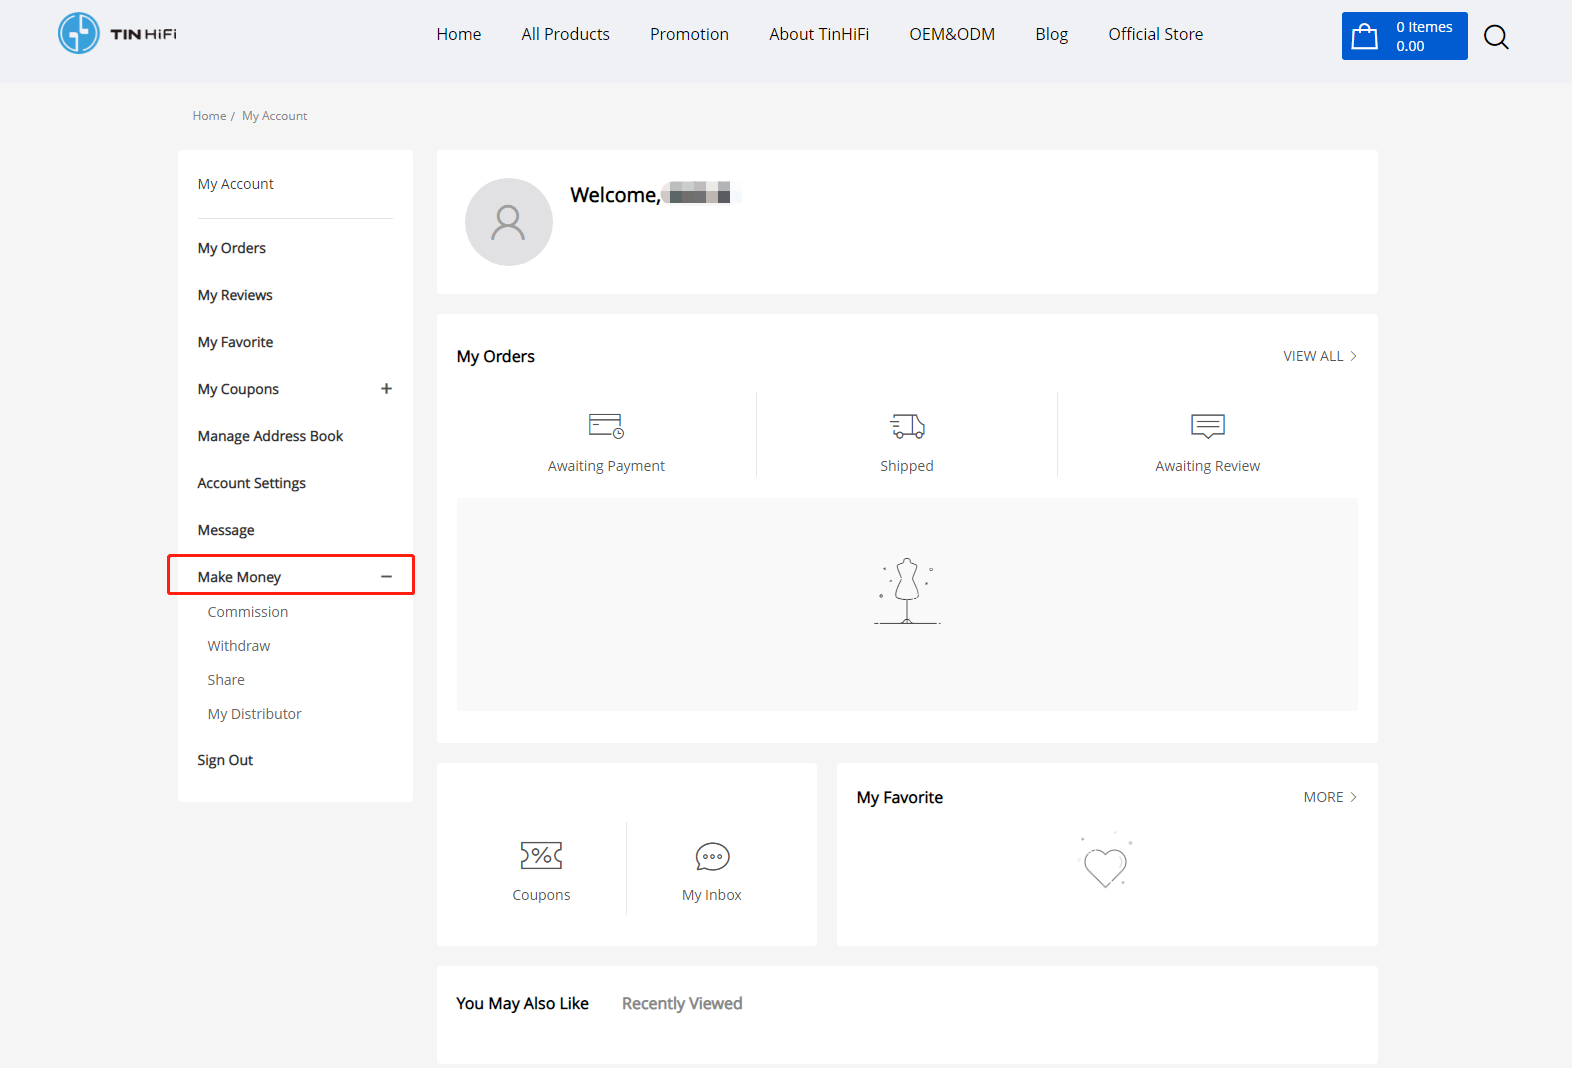
Task: Click the user avatar picture
Action: point(508,222)
